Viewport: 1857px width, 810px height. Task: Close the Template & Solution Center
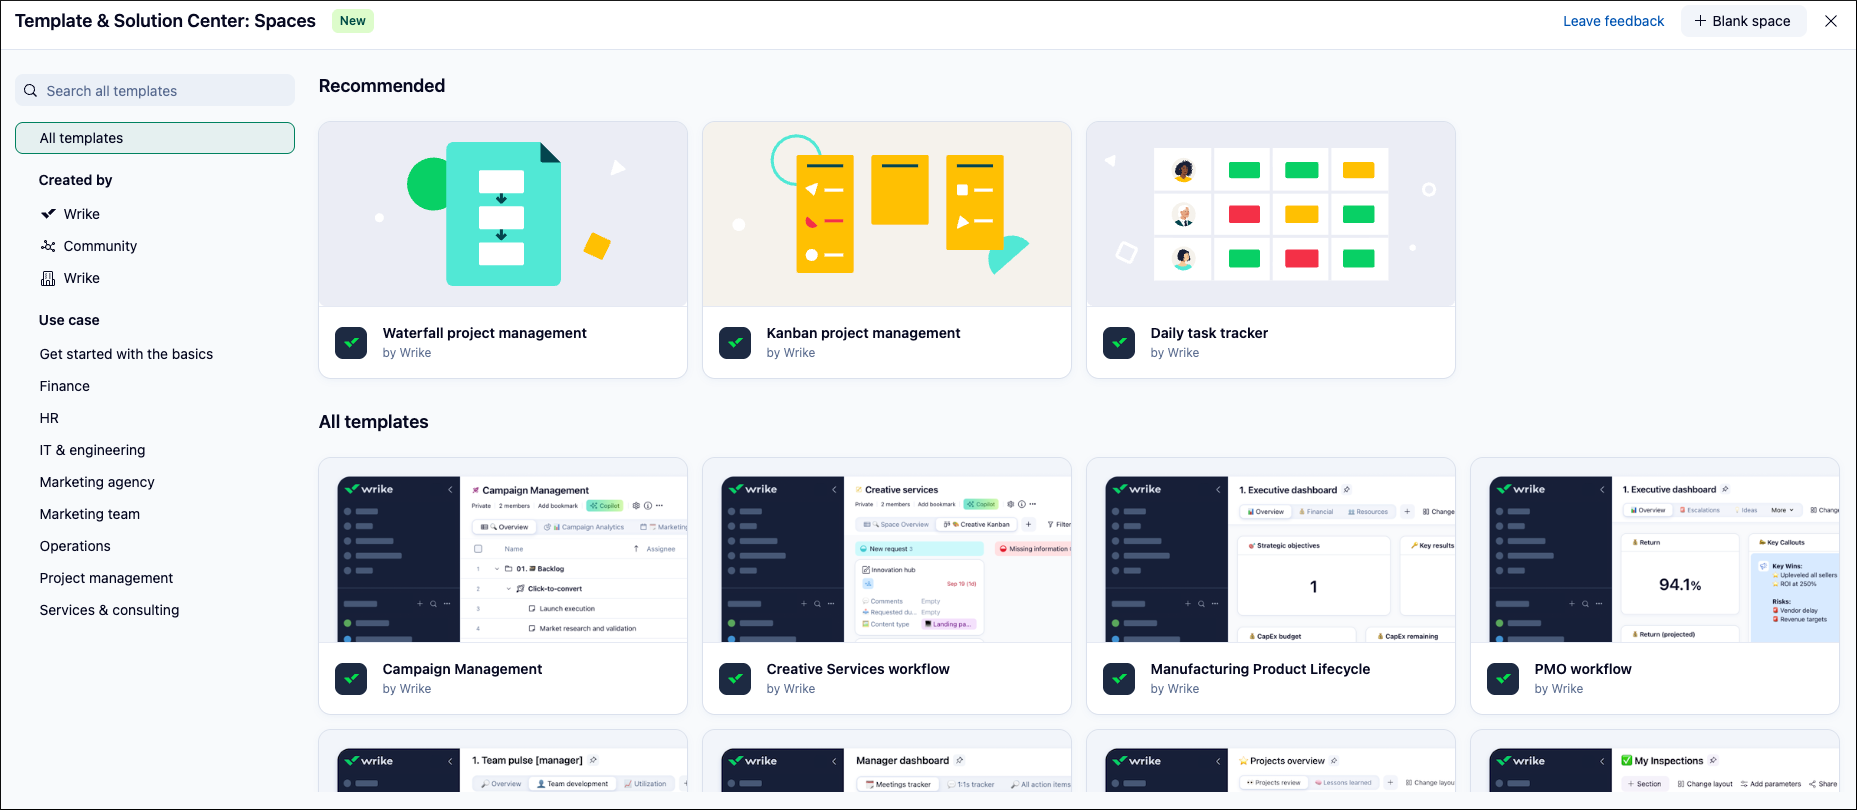click(1831, 21)
